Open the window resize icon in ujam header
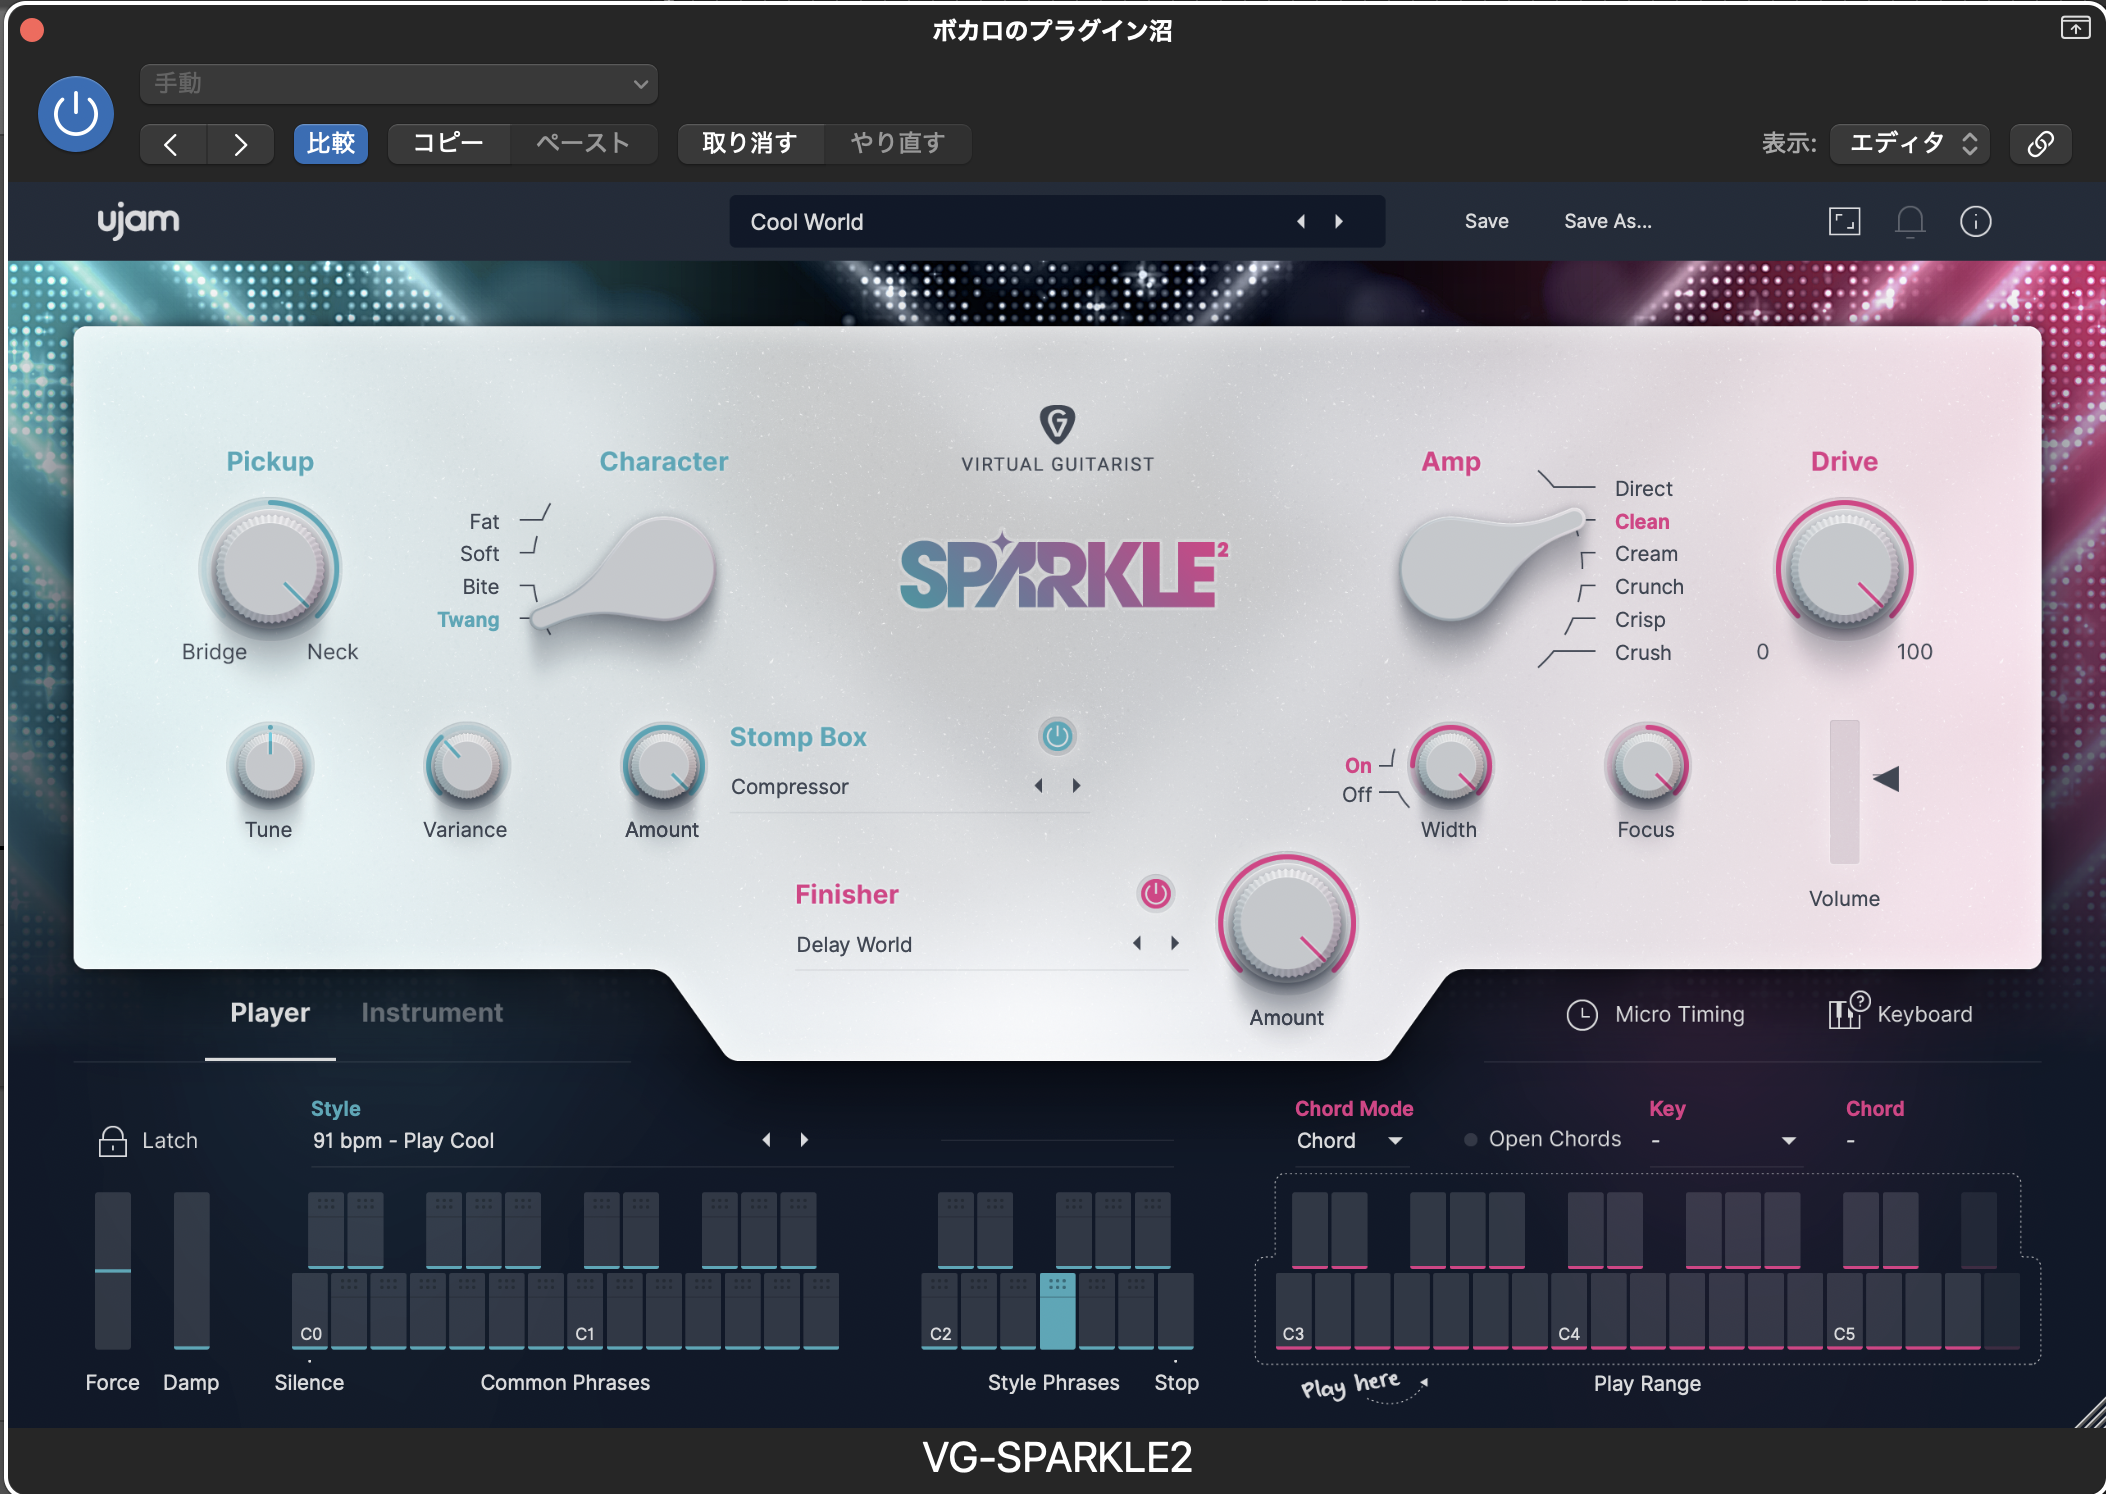This screenshot has width=2106, height=1494. tap(1844, 221)
